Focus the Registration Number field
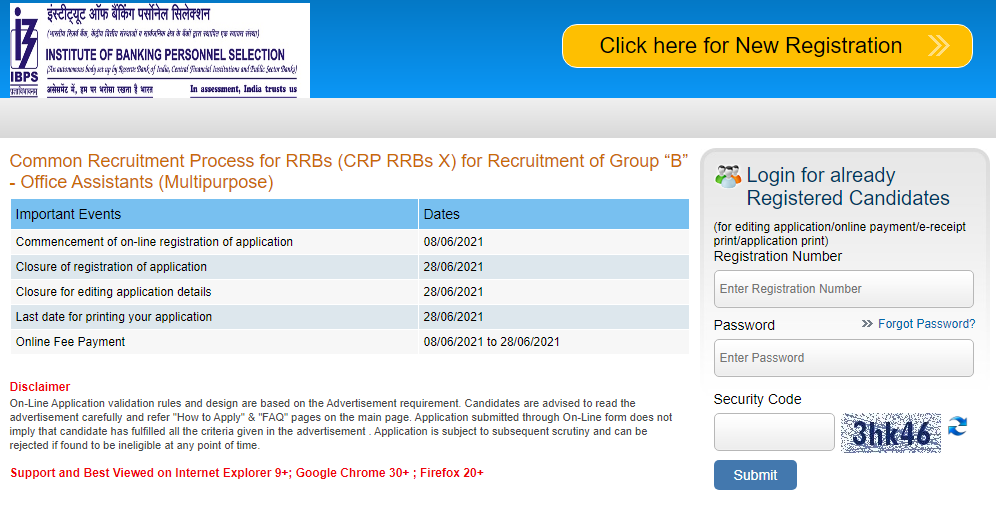The height and width of the screenshot is (531, 996). coord(844,289)
